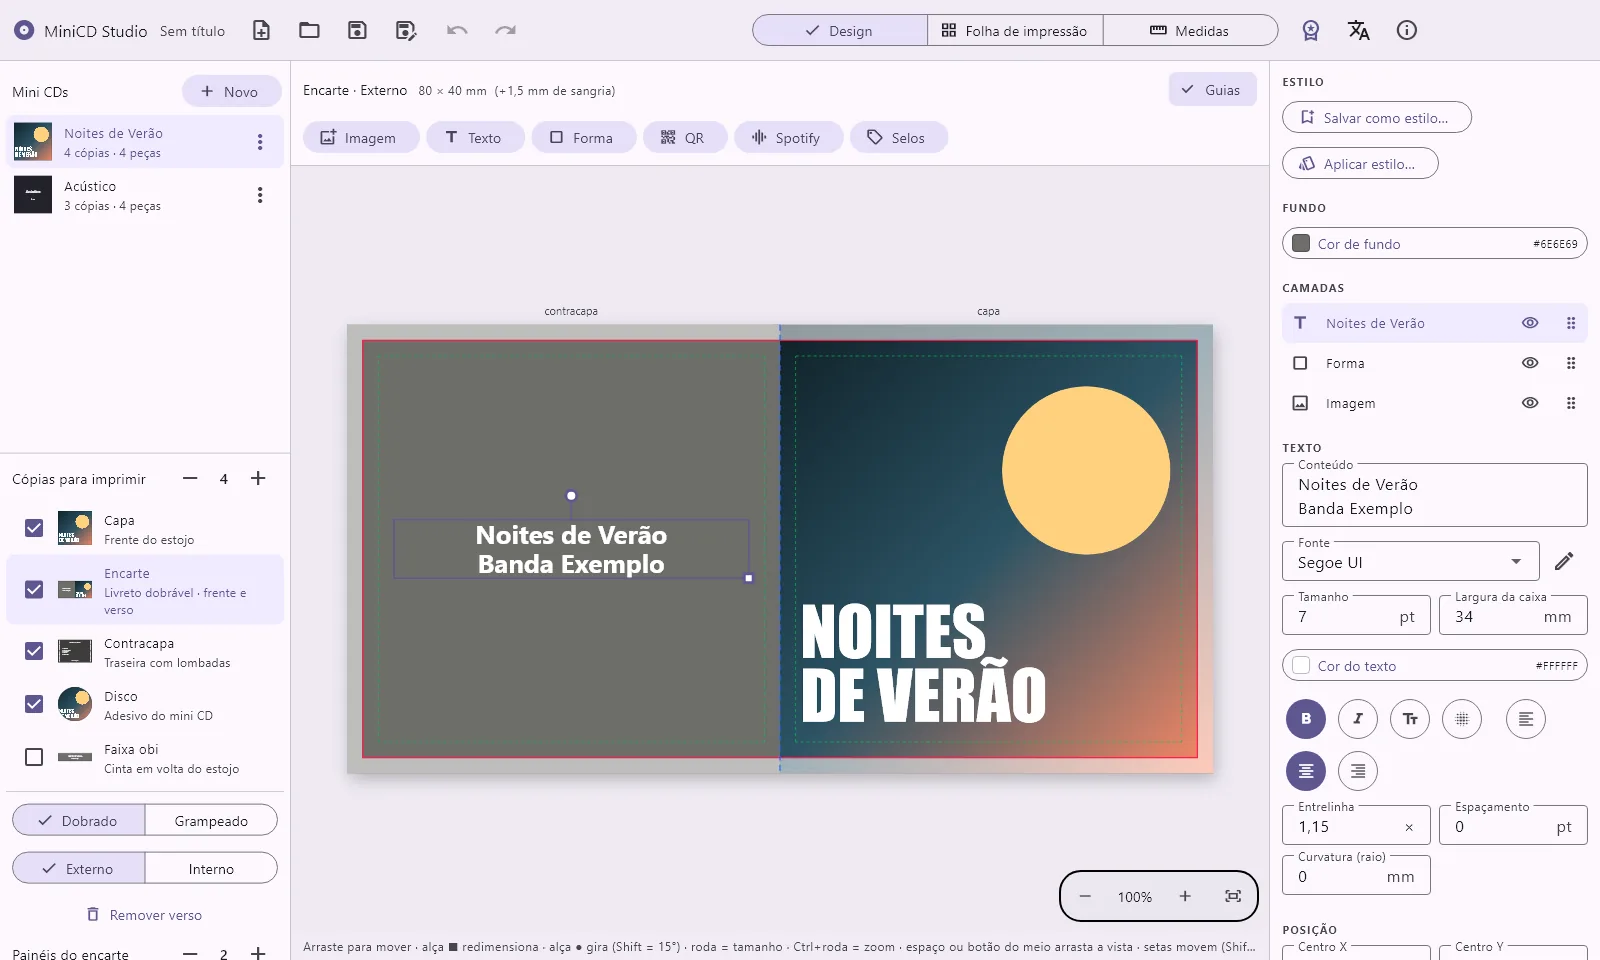The height and width of the screenshot is (960, 1600).
Task: Click the new document icon
Action: click(x=261, y=30)
